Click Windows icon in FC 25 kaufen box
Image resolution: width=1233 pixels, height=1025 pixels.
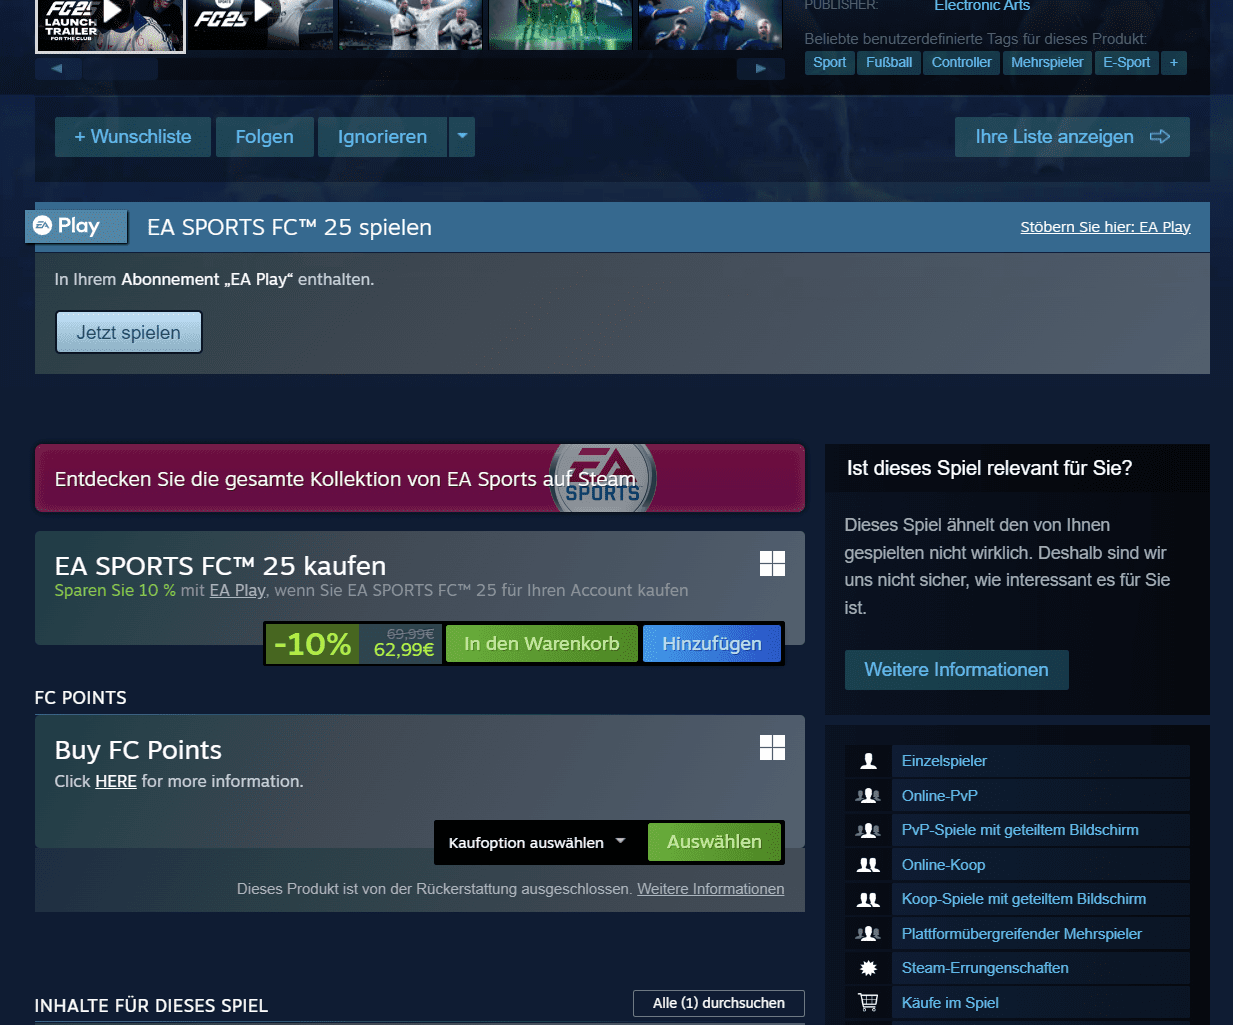772,563
